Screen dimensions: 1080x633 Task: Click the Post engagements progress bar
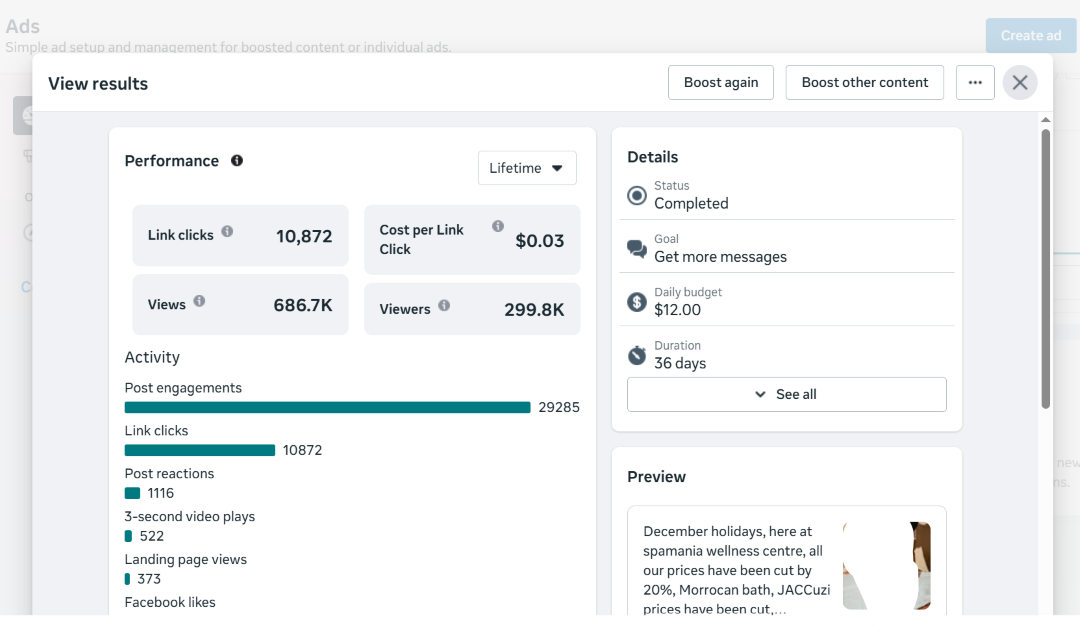327,407
